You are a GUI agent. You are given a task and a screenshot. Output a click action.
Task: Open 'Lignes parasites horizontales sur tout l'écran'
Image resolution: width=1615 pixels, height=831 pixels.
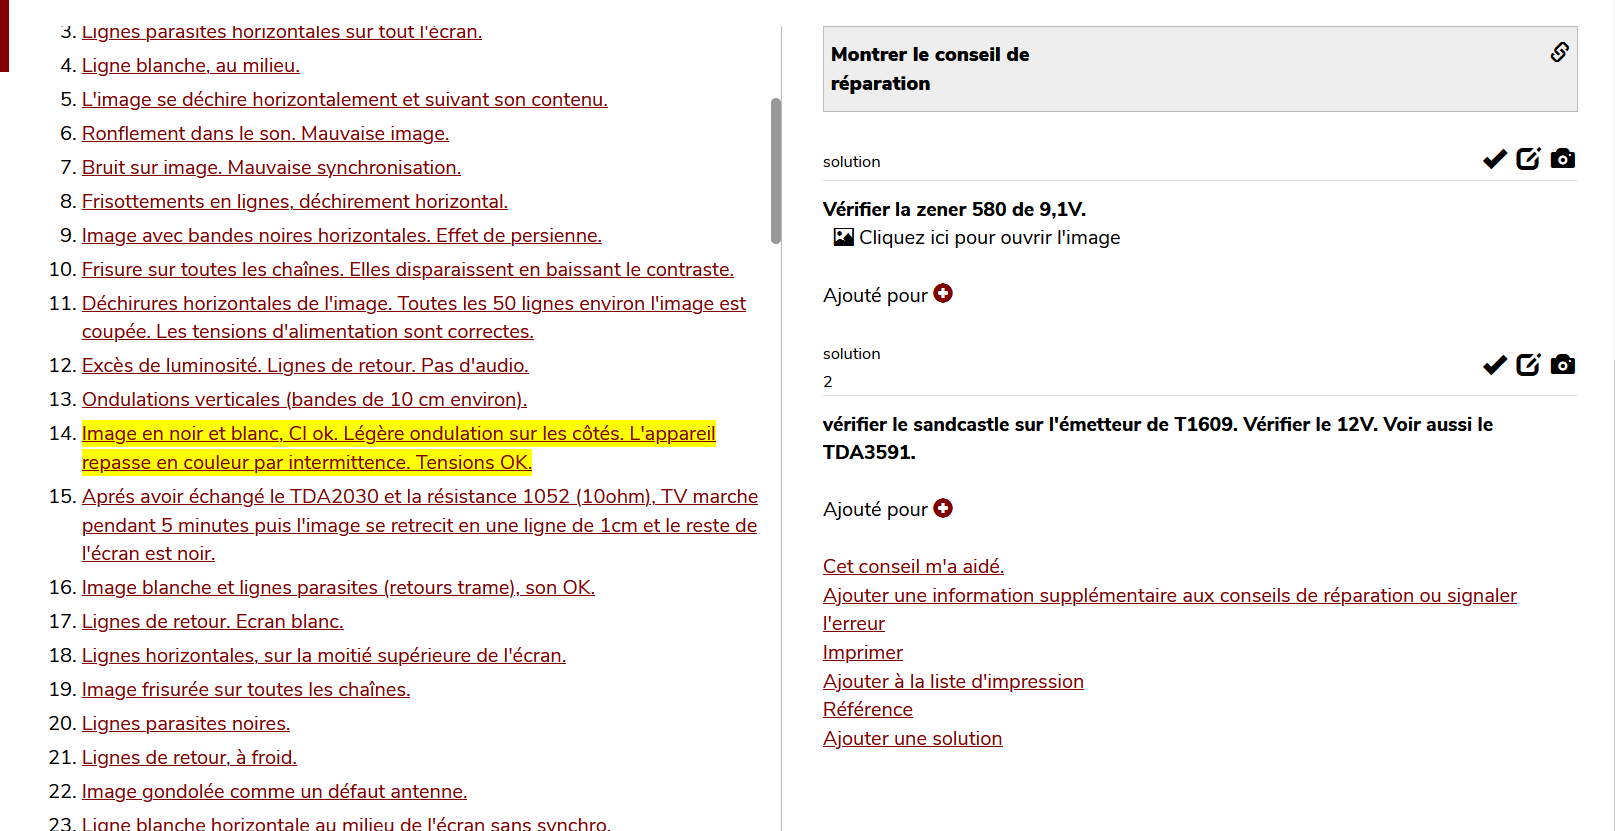[x=281, y=32]
